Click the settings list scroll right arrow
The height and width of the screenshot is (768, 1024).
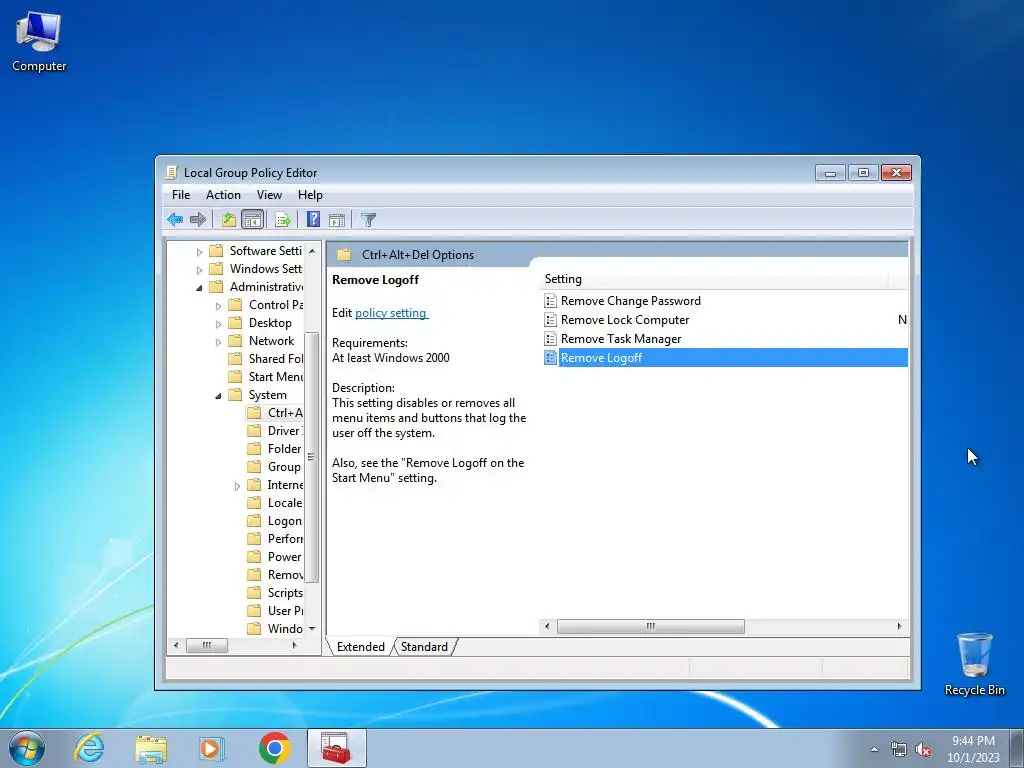899,626
